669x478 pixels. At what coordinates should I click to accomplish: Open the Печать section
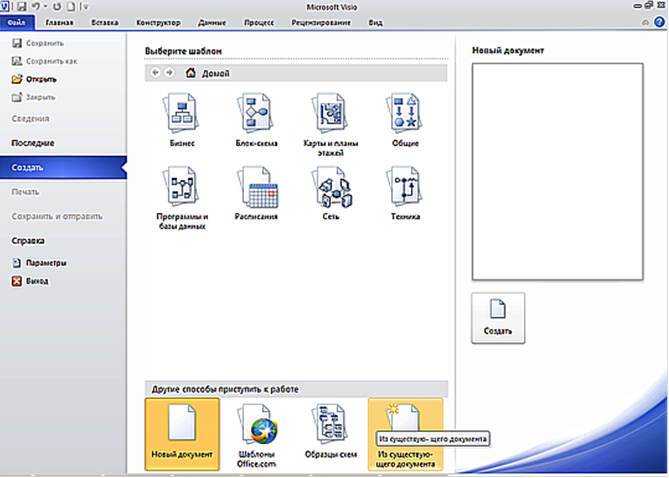coord(25,192)
